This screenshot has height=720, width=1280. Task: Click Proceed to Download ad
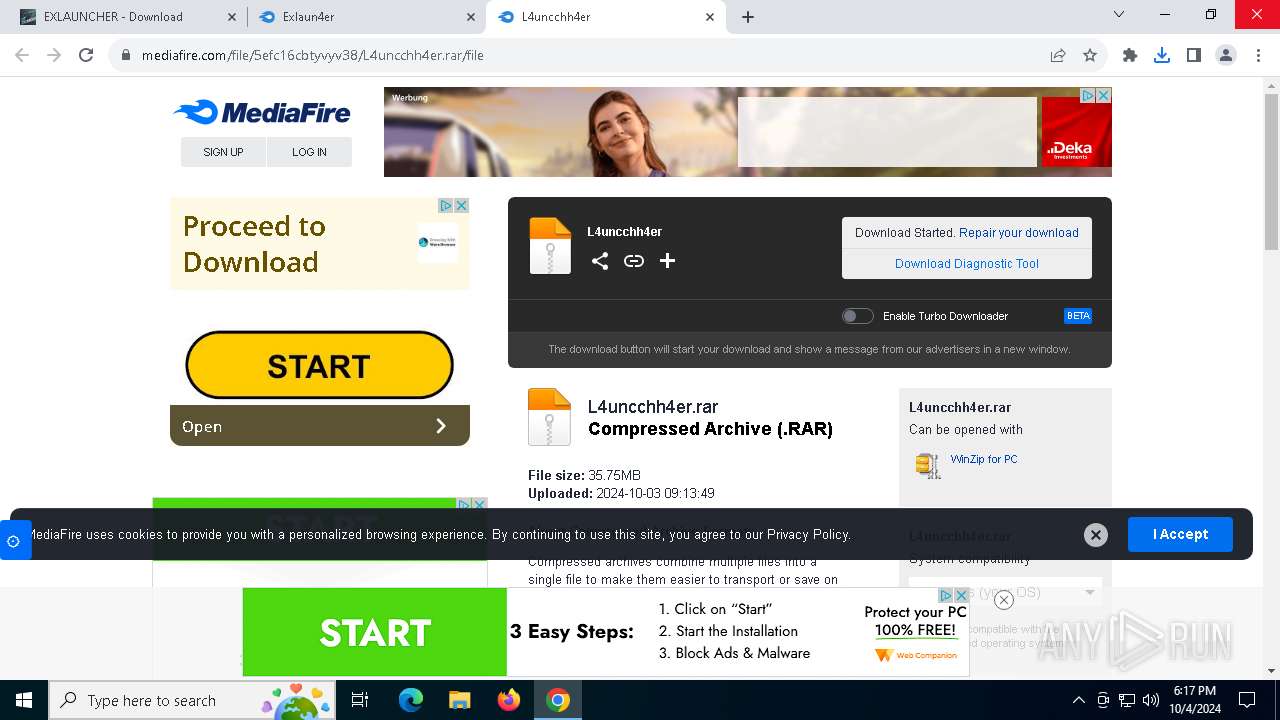[x=320, y=244]
